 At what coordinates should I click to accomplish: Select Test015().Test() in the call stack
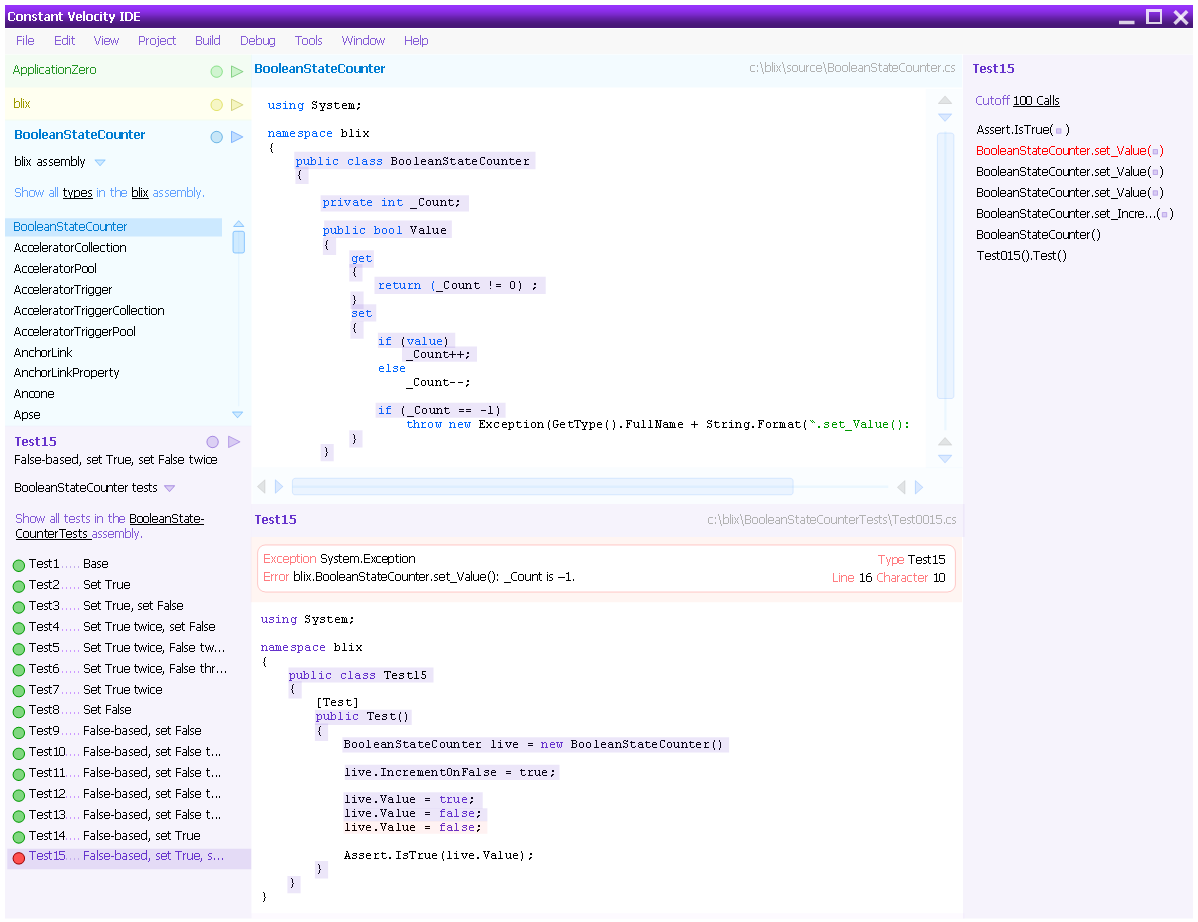point(1022,256)
